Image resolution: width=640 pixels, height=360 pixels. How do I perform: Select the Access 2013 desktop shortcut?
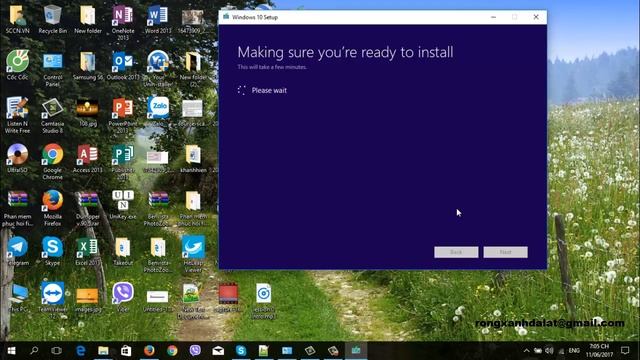pos(88,158)
